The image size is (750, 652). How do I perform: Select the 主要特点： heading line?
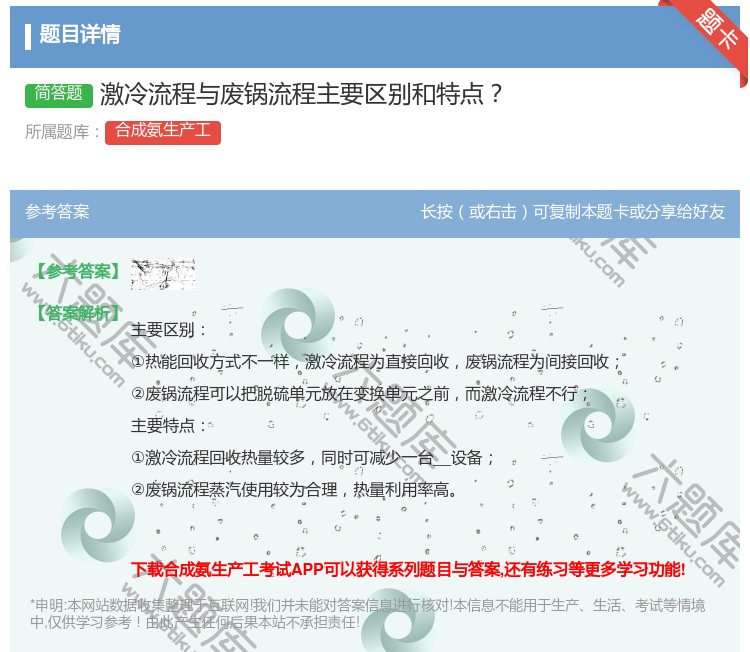coord(168,426)
